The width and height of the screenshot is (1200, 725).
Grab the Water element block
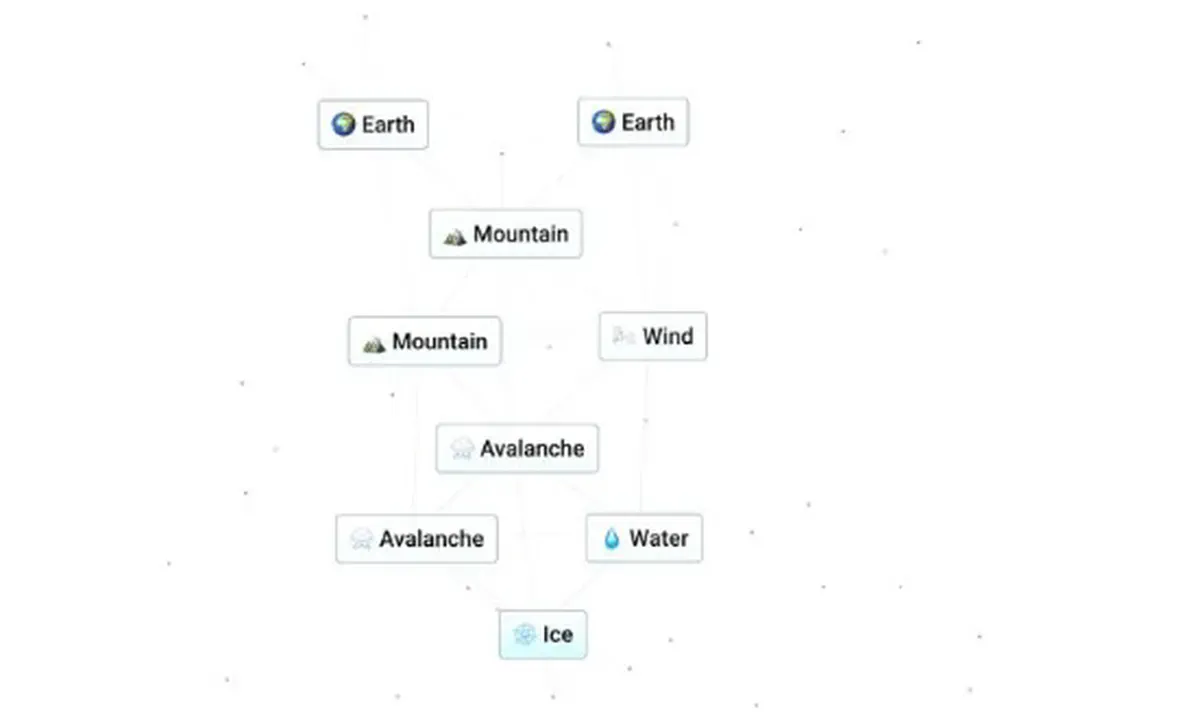tap(644, 539)
